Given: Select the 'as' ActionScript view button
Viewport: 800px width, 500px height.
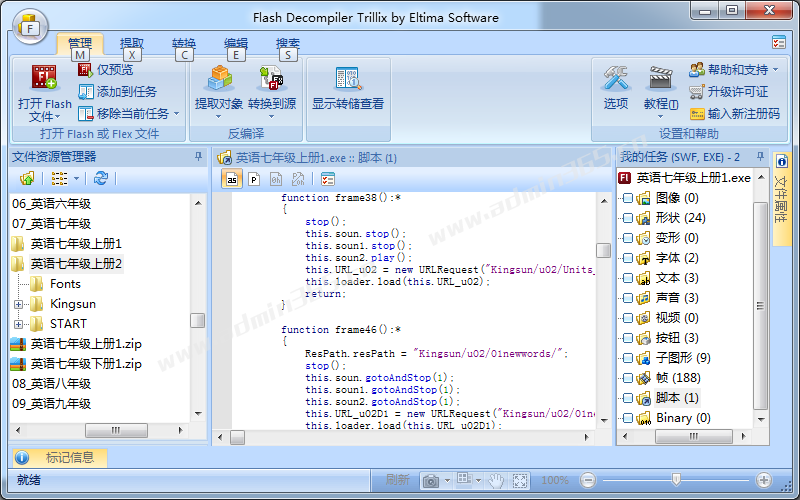Looking at the screenshot, I should click(x=232, y=179).
